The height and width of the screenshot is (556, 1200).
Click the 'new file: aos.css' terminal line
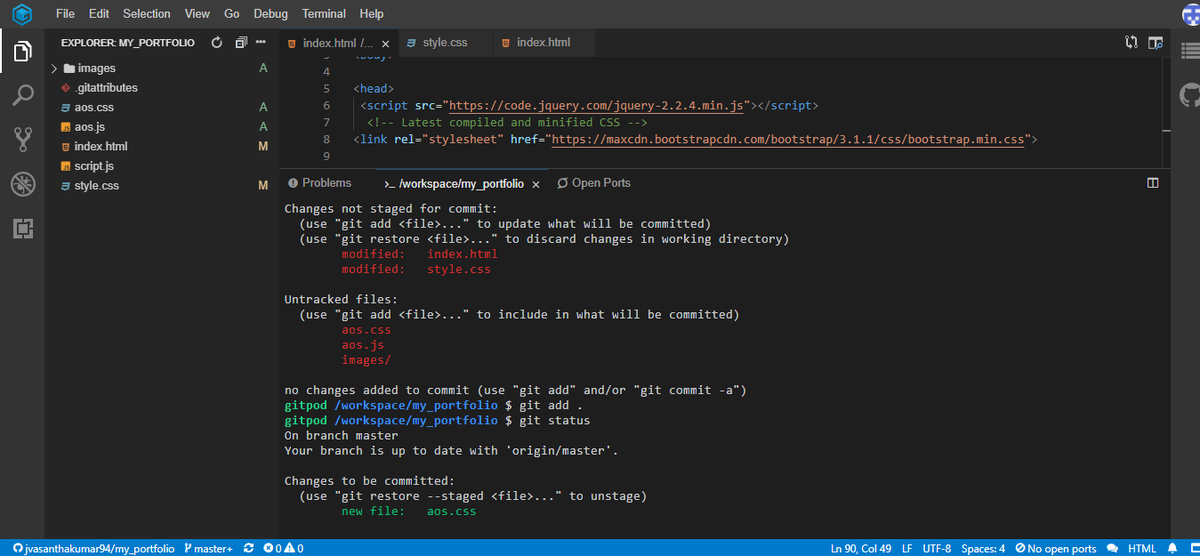pos(409,512)
